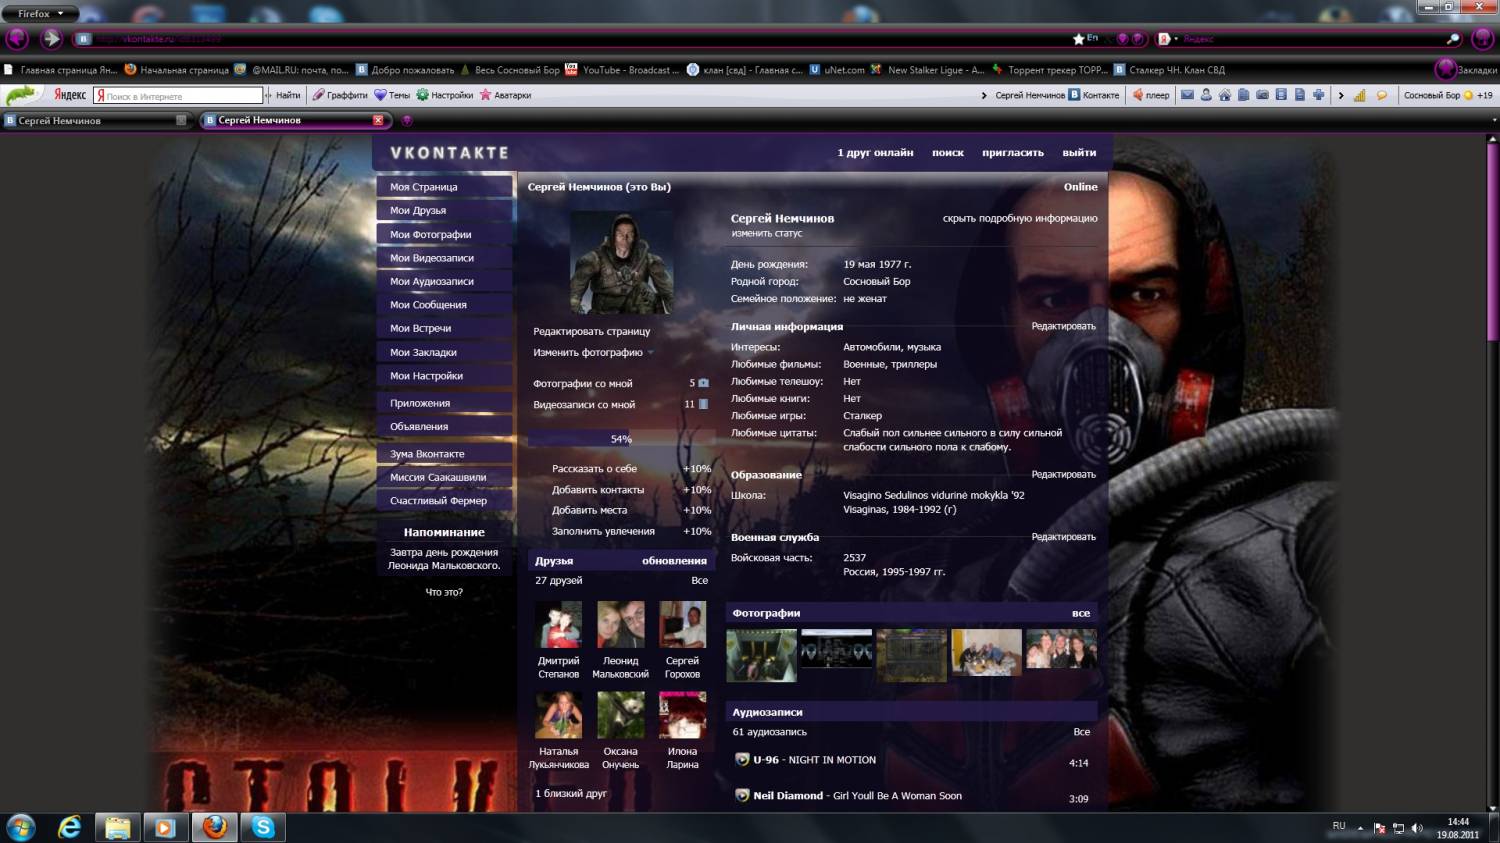1500x843 pixels.
Task: Expand the list-all-tabs arrow at tab bar end
Action: point(1492,120)
